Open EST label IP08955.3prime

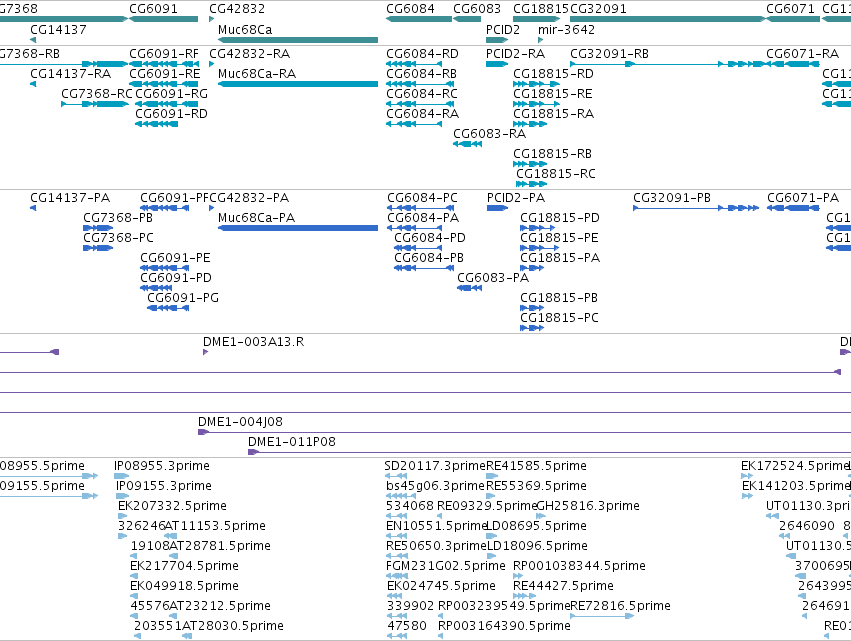point(162,466)
